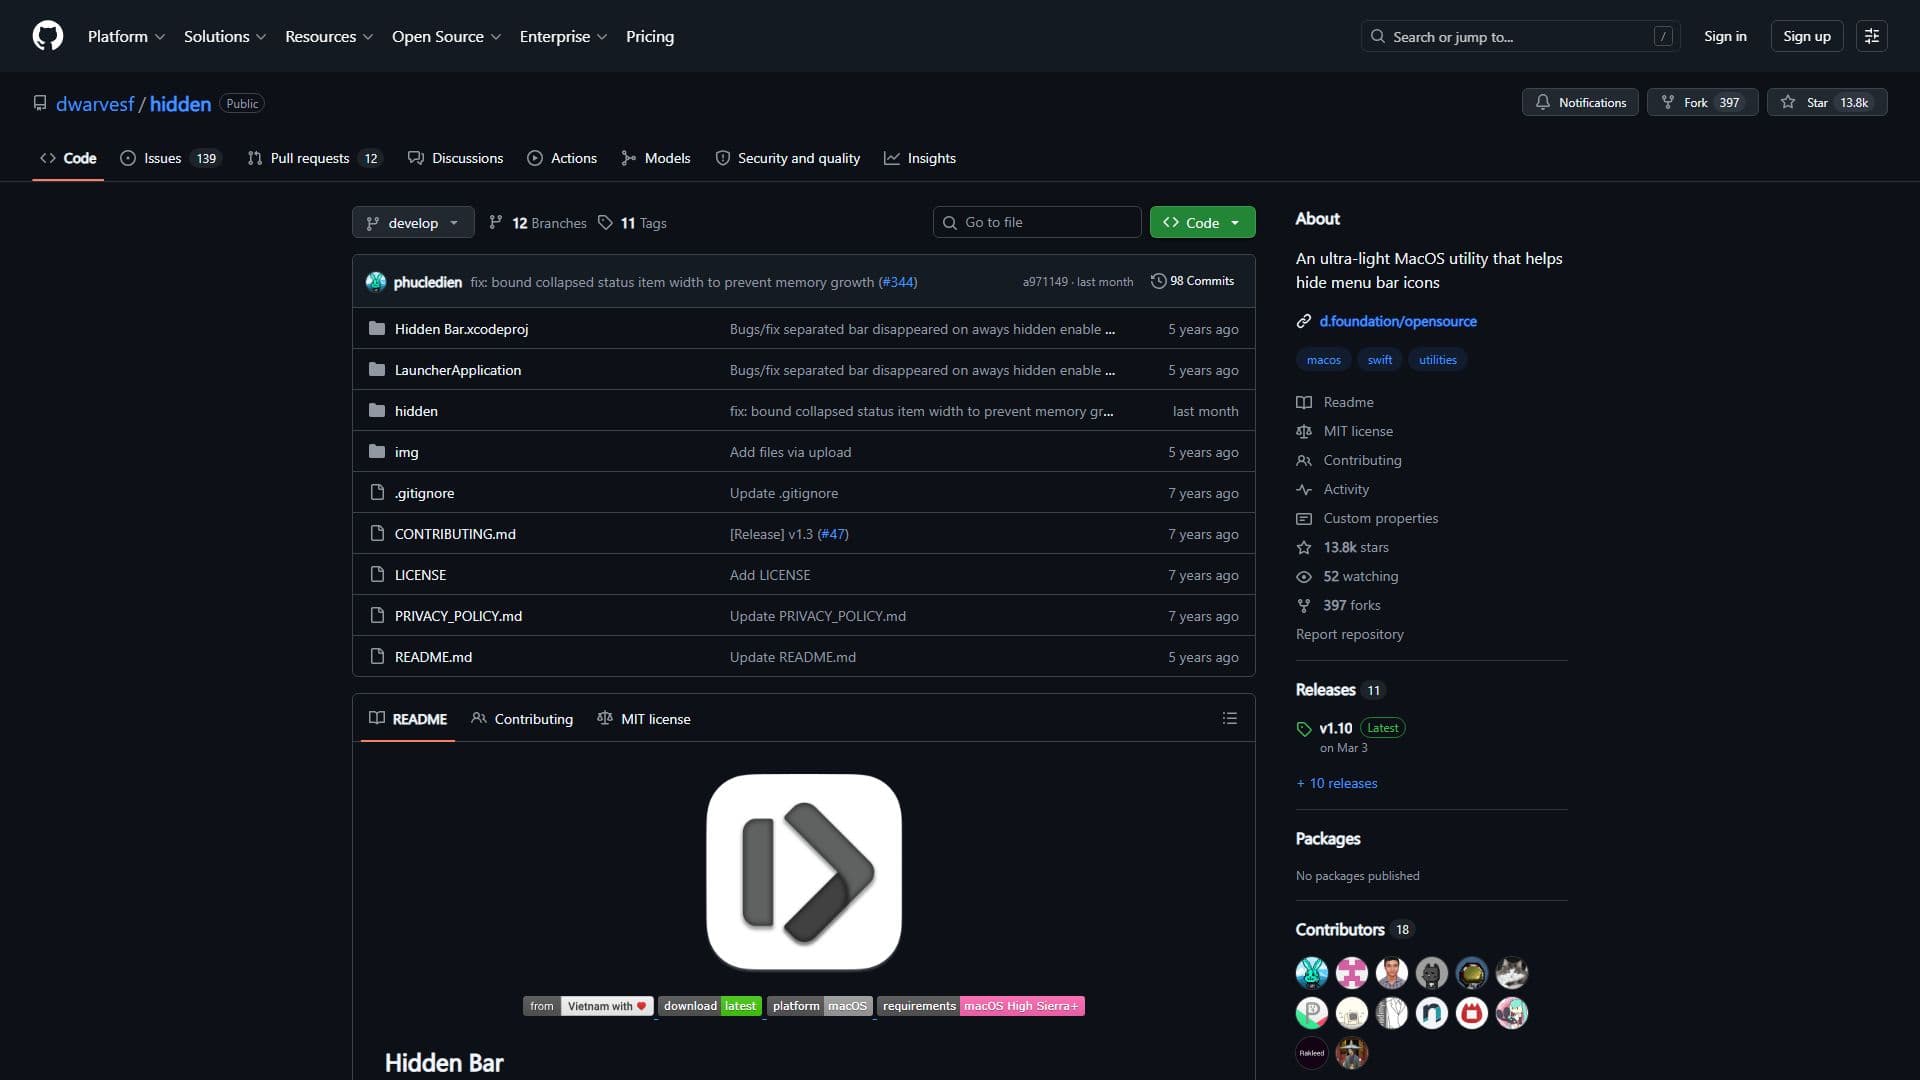Expand the Platform menu
The width and height of the screenshot is (1920, 1080).
126,36
